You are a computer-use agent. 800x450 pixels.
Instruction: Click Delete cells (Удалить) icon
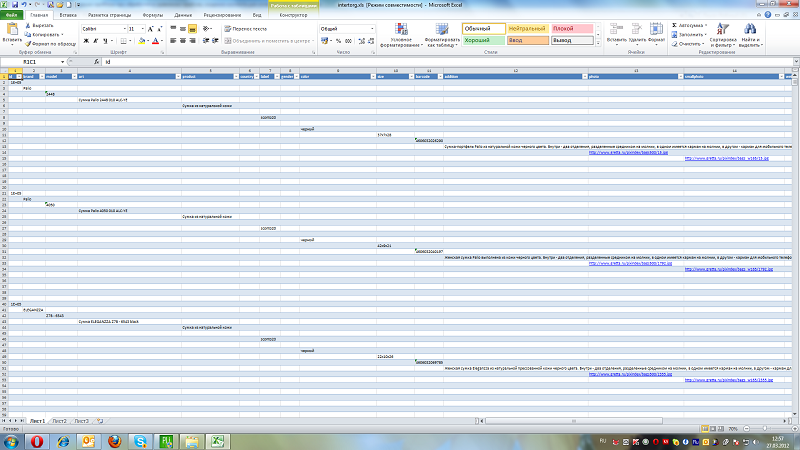tap(637, 34)
